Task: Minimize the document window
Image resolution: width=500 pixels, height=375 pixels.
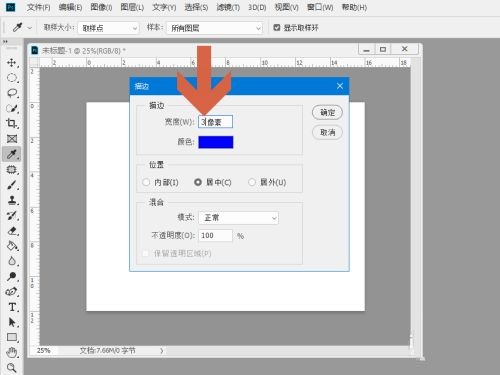Action: 367,49
